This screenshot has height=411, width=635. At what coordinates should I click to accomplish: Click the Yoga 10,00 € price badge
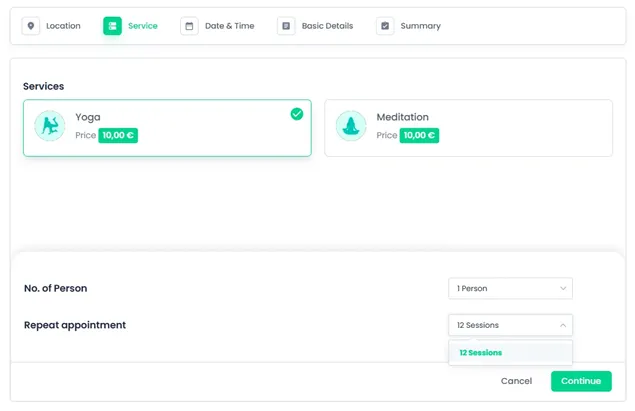(x=118, y=135)
